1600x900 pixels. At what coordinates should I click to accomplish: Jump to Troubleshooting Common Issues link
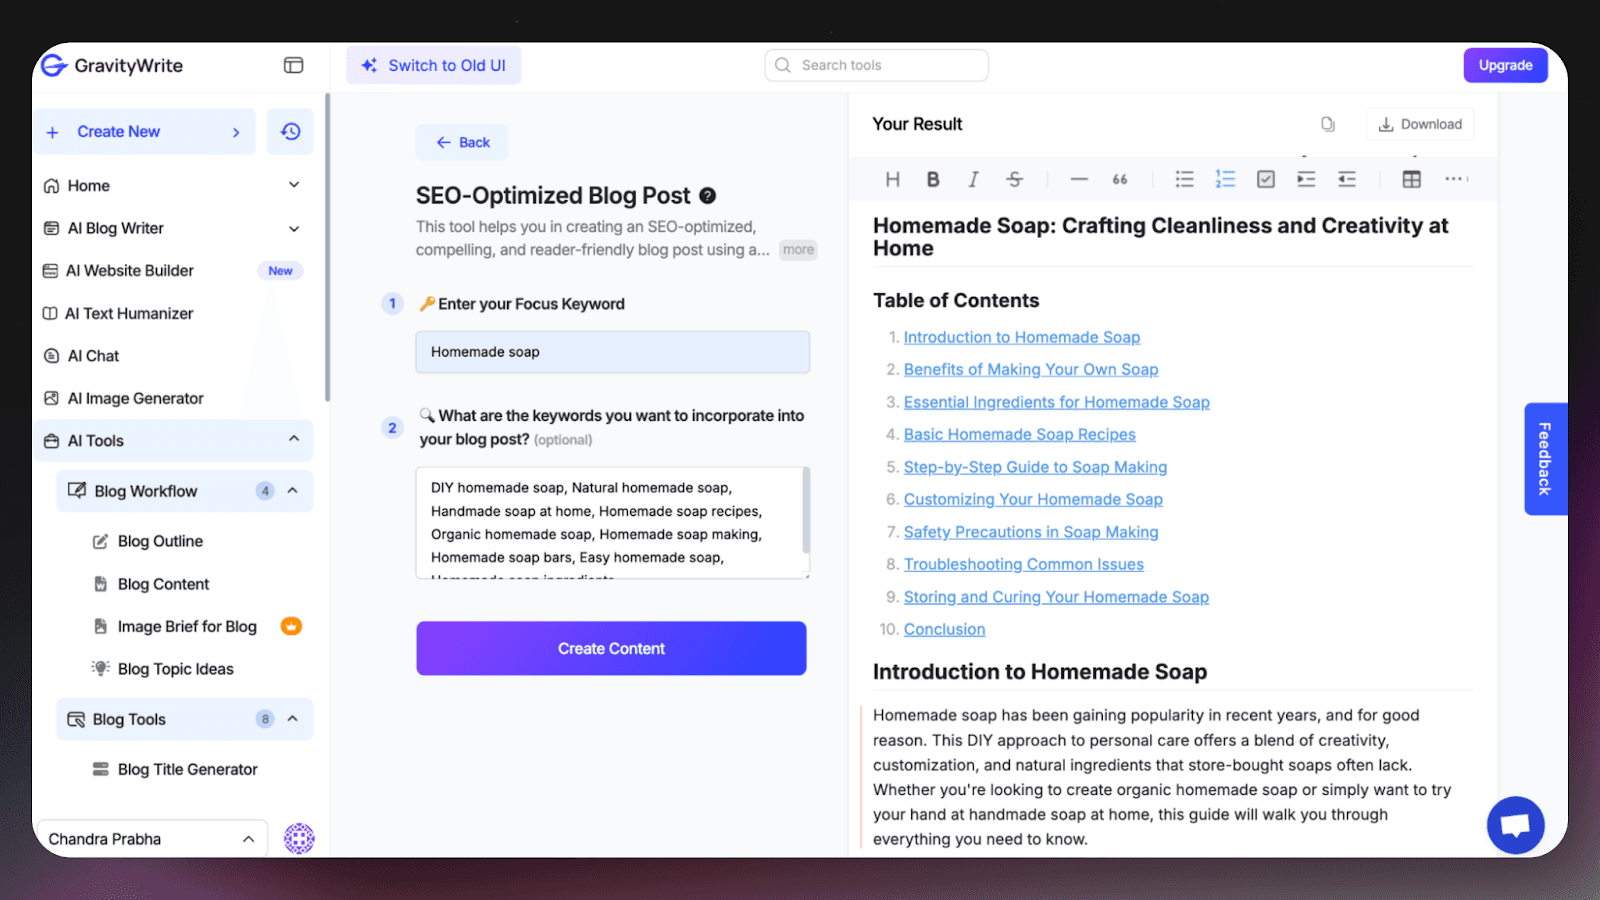click(x=1024, y=564)
